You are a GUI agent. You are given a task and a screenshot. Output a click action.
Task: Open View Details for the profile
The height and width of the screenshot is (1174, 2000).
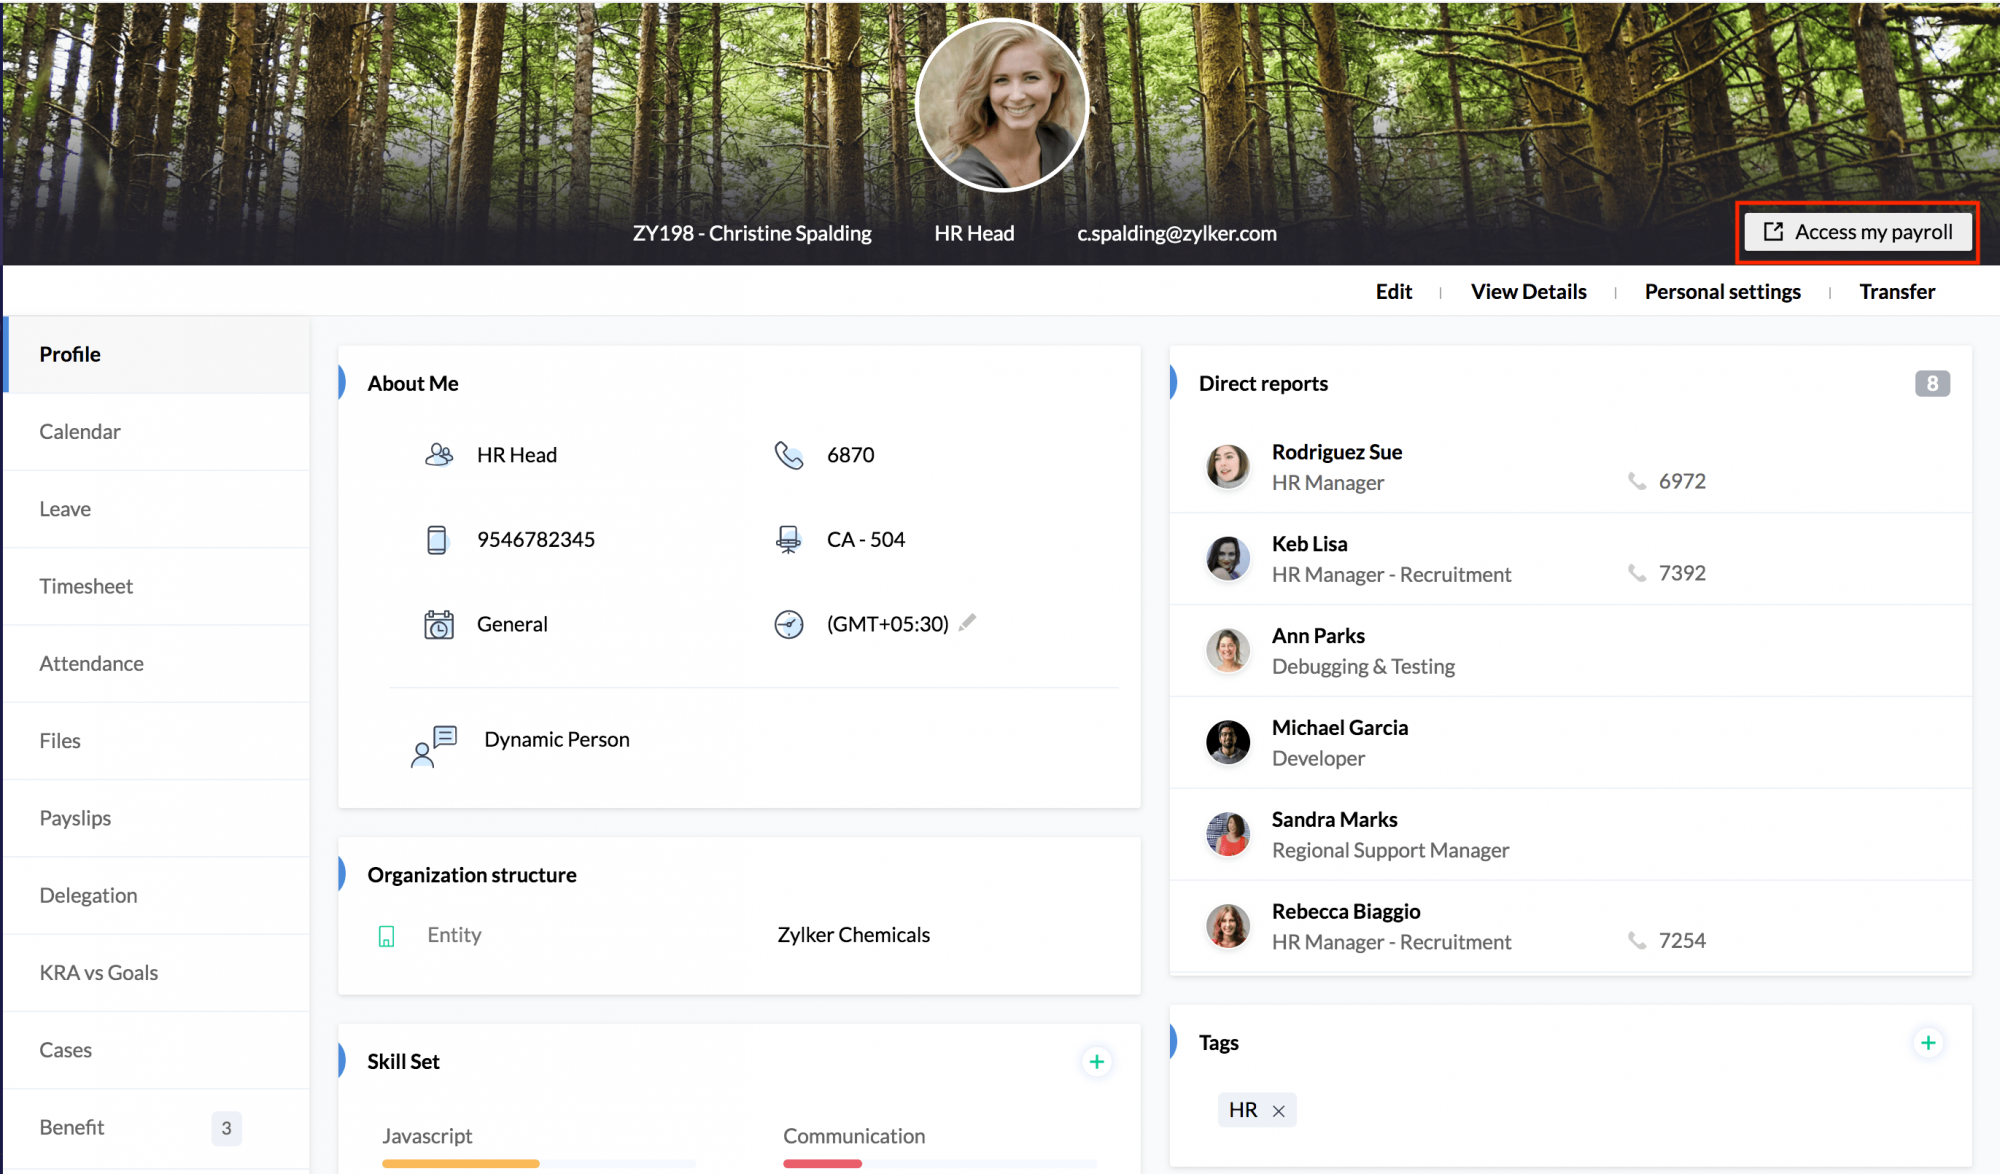click(1528, 292)
